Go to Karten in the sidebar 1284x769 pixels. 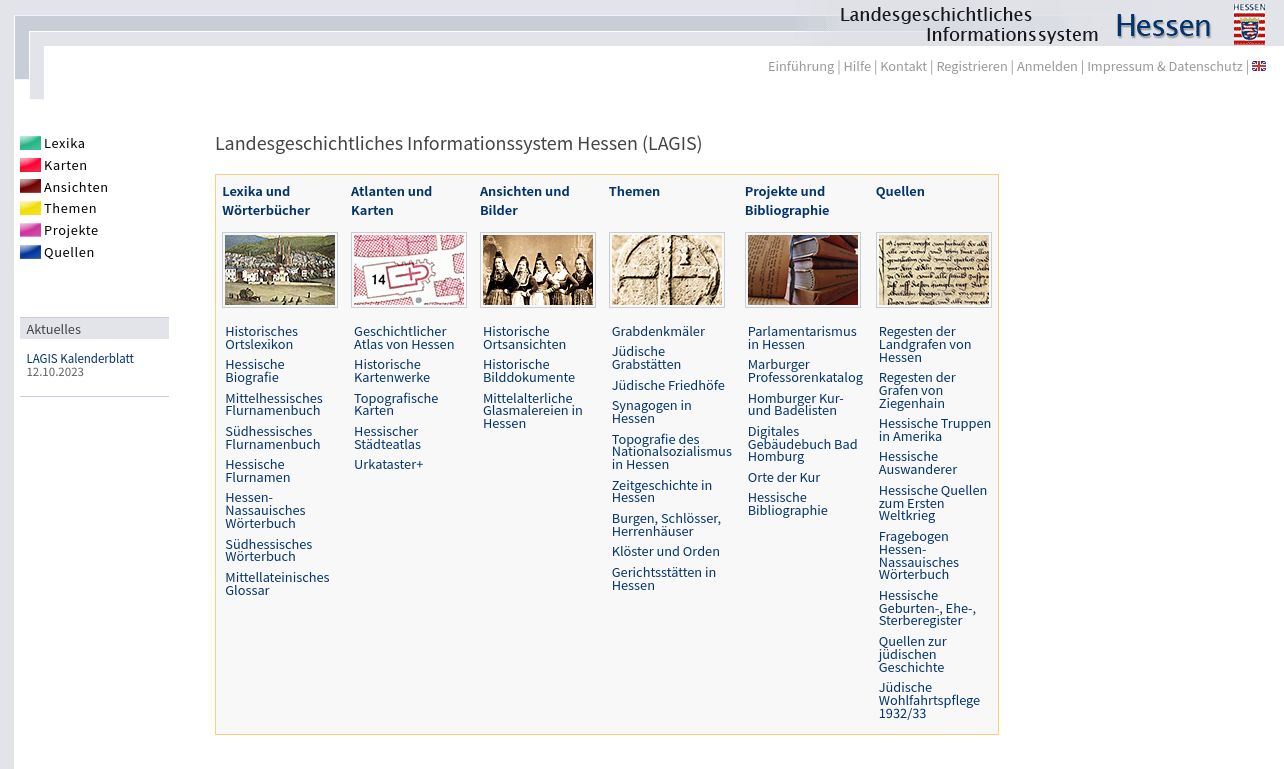point(66,165)
